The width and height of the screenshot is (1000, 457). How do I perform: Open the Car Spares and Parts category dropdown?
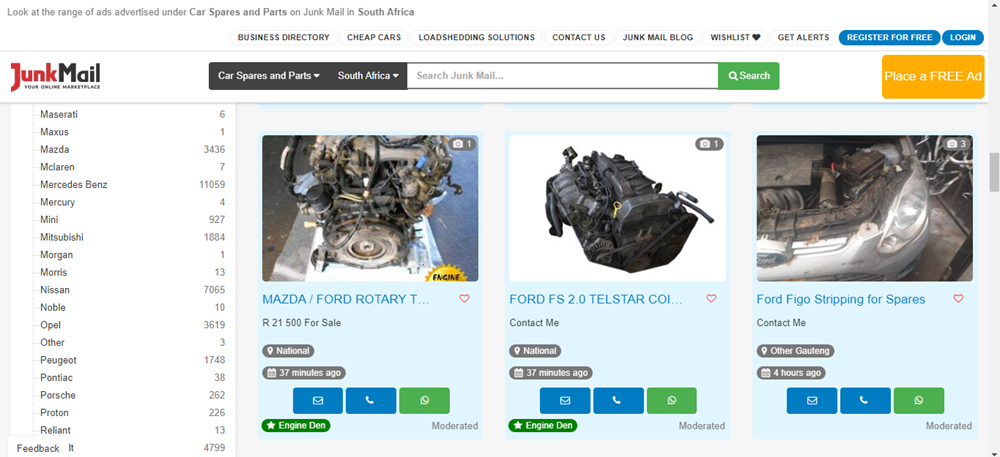[x=268, y=76]
